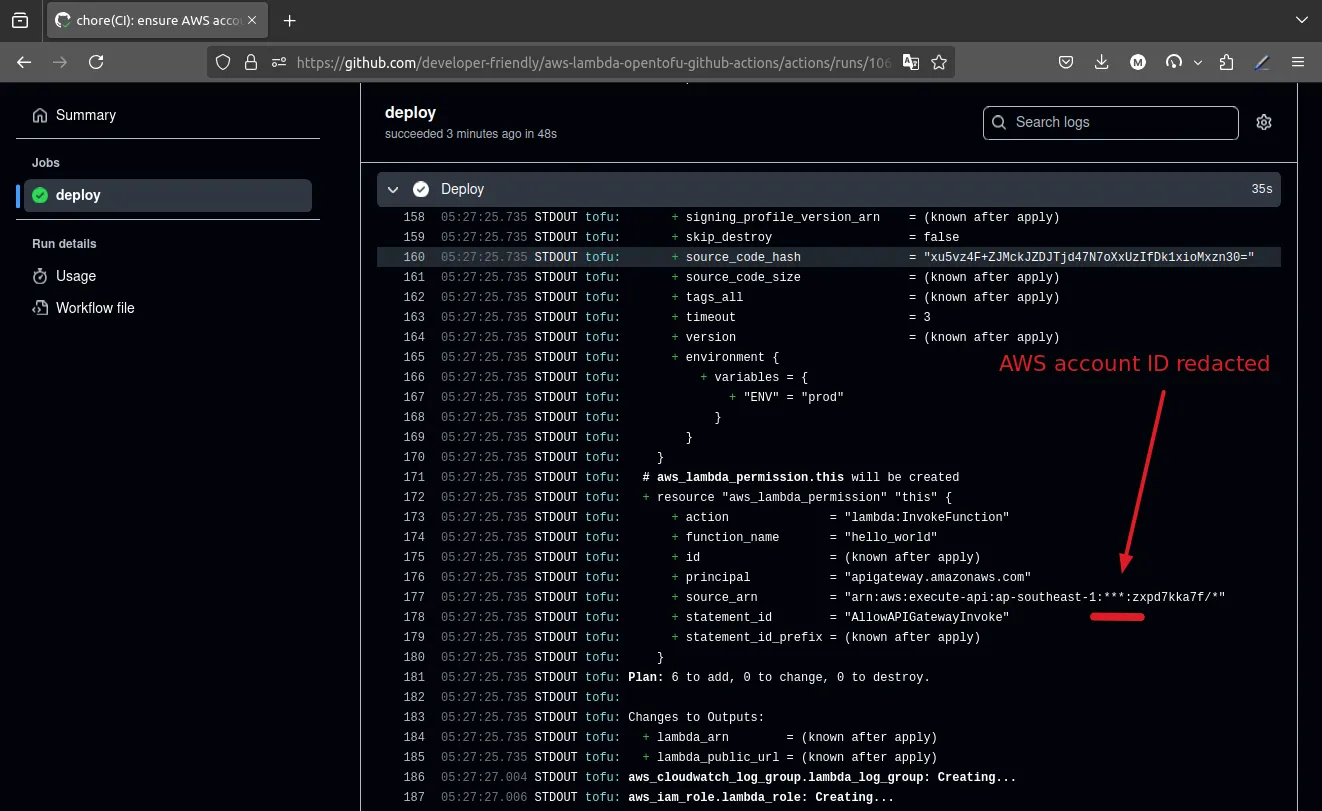Open the Workflow file link
Screen dimensions: 1322x811
click(95, 308)
